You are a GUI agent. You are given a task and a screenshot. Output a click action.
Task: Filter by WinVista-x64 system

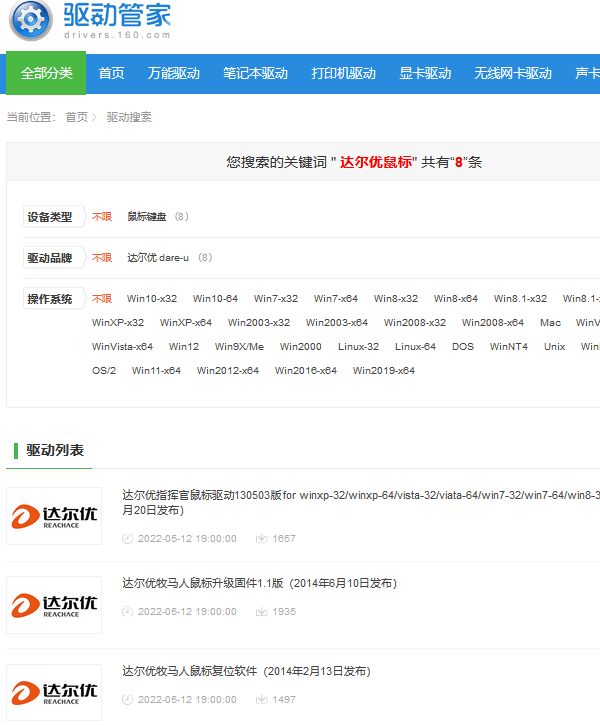122,347
